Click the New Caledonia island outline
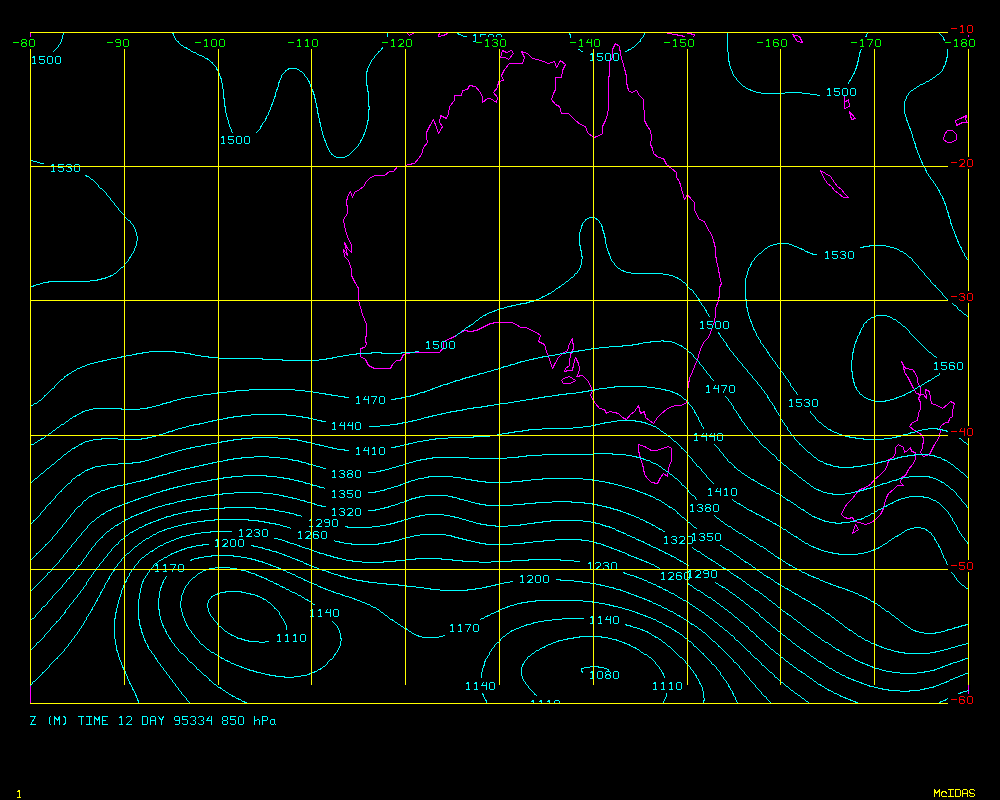 pyautogui.click(x=833, y=184)
